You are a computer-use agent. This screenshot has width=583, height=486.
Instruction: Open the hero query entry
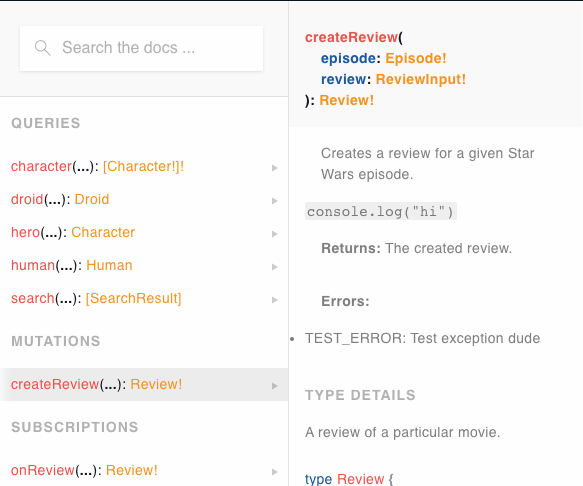pos(144,233)
